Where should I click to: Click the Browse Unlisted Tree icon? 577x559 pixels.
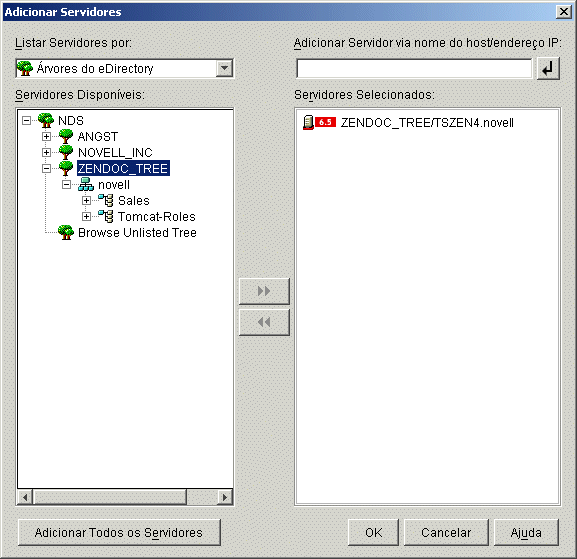click(66, 233)
